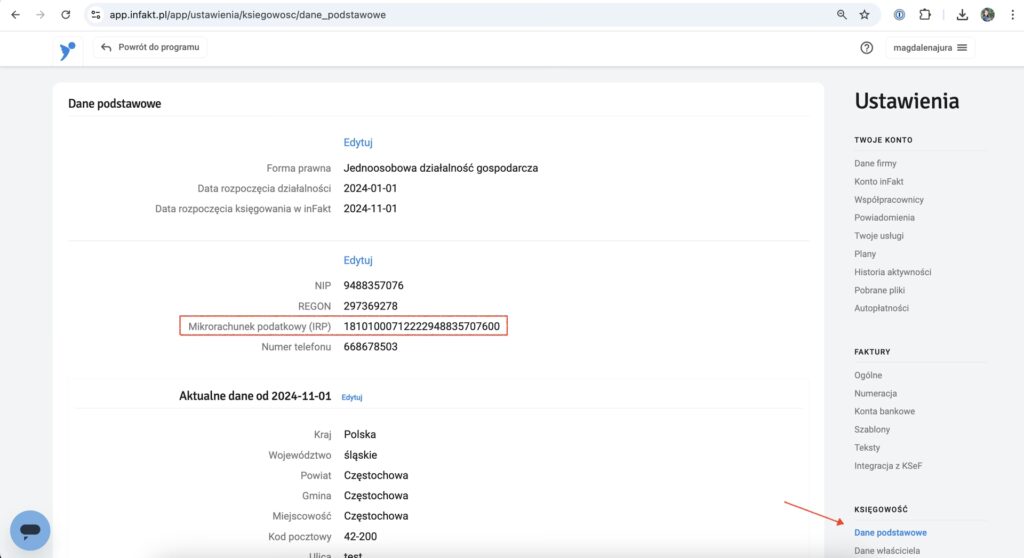Open the browser extensions puzzle icon

pos(924,15)
